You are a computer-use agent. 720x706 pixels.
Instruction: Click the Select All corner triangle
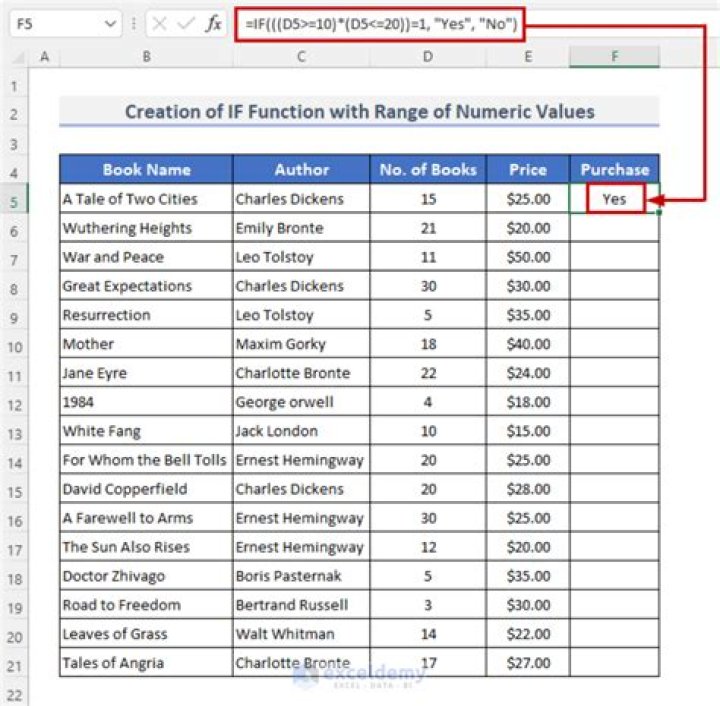17,57
